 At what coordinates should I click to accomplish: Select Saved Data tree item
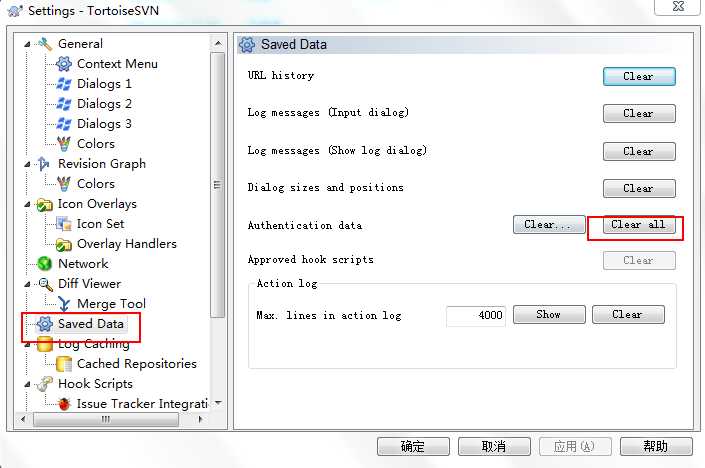pos(90,324)
